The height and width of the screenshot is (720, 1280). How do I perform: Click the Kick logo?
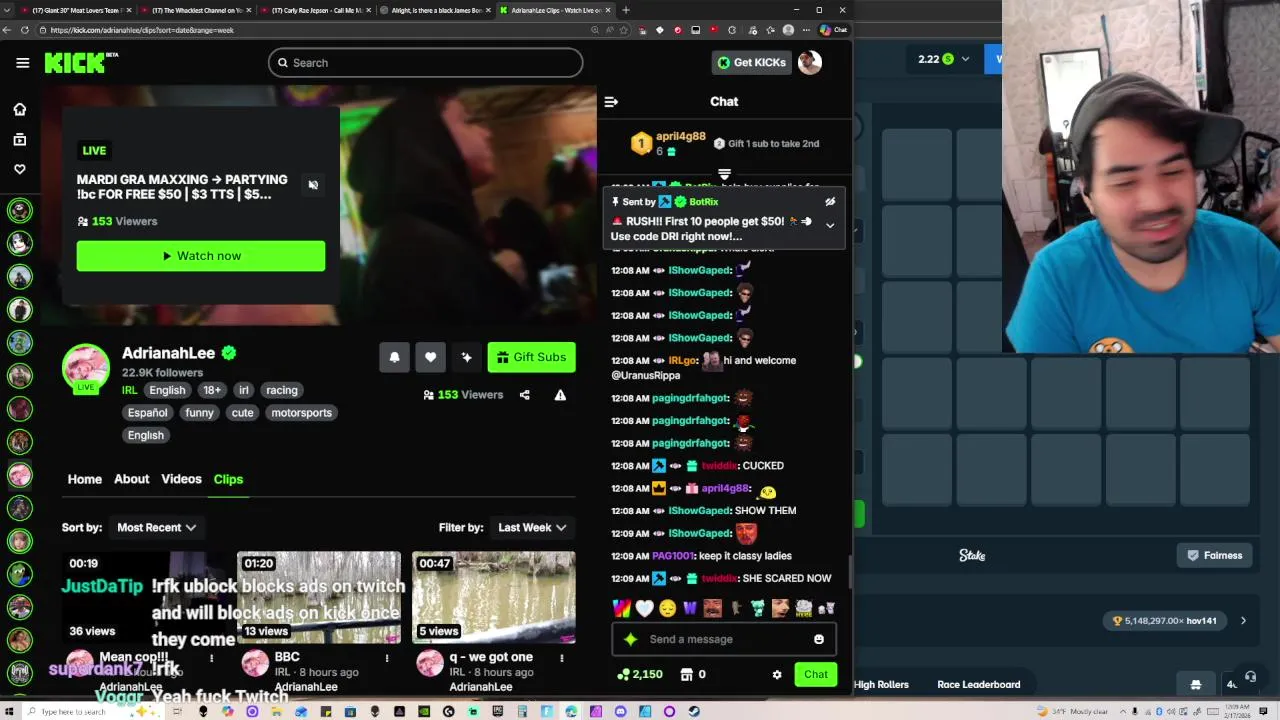click(x=81, y=63)
